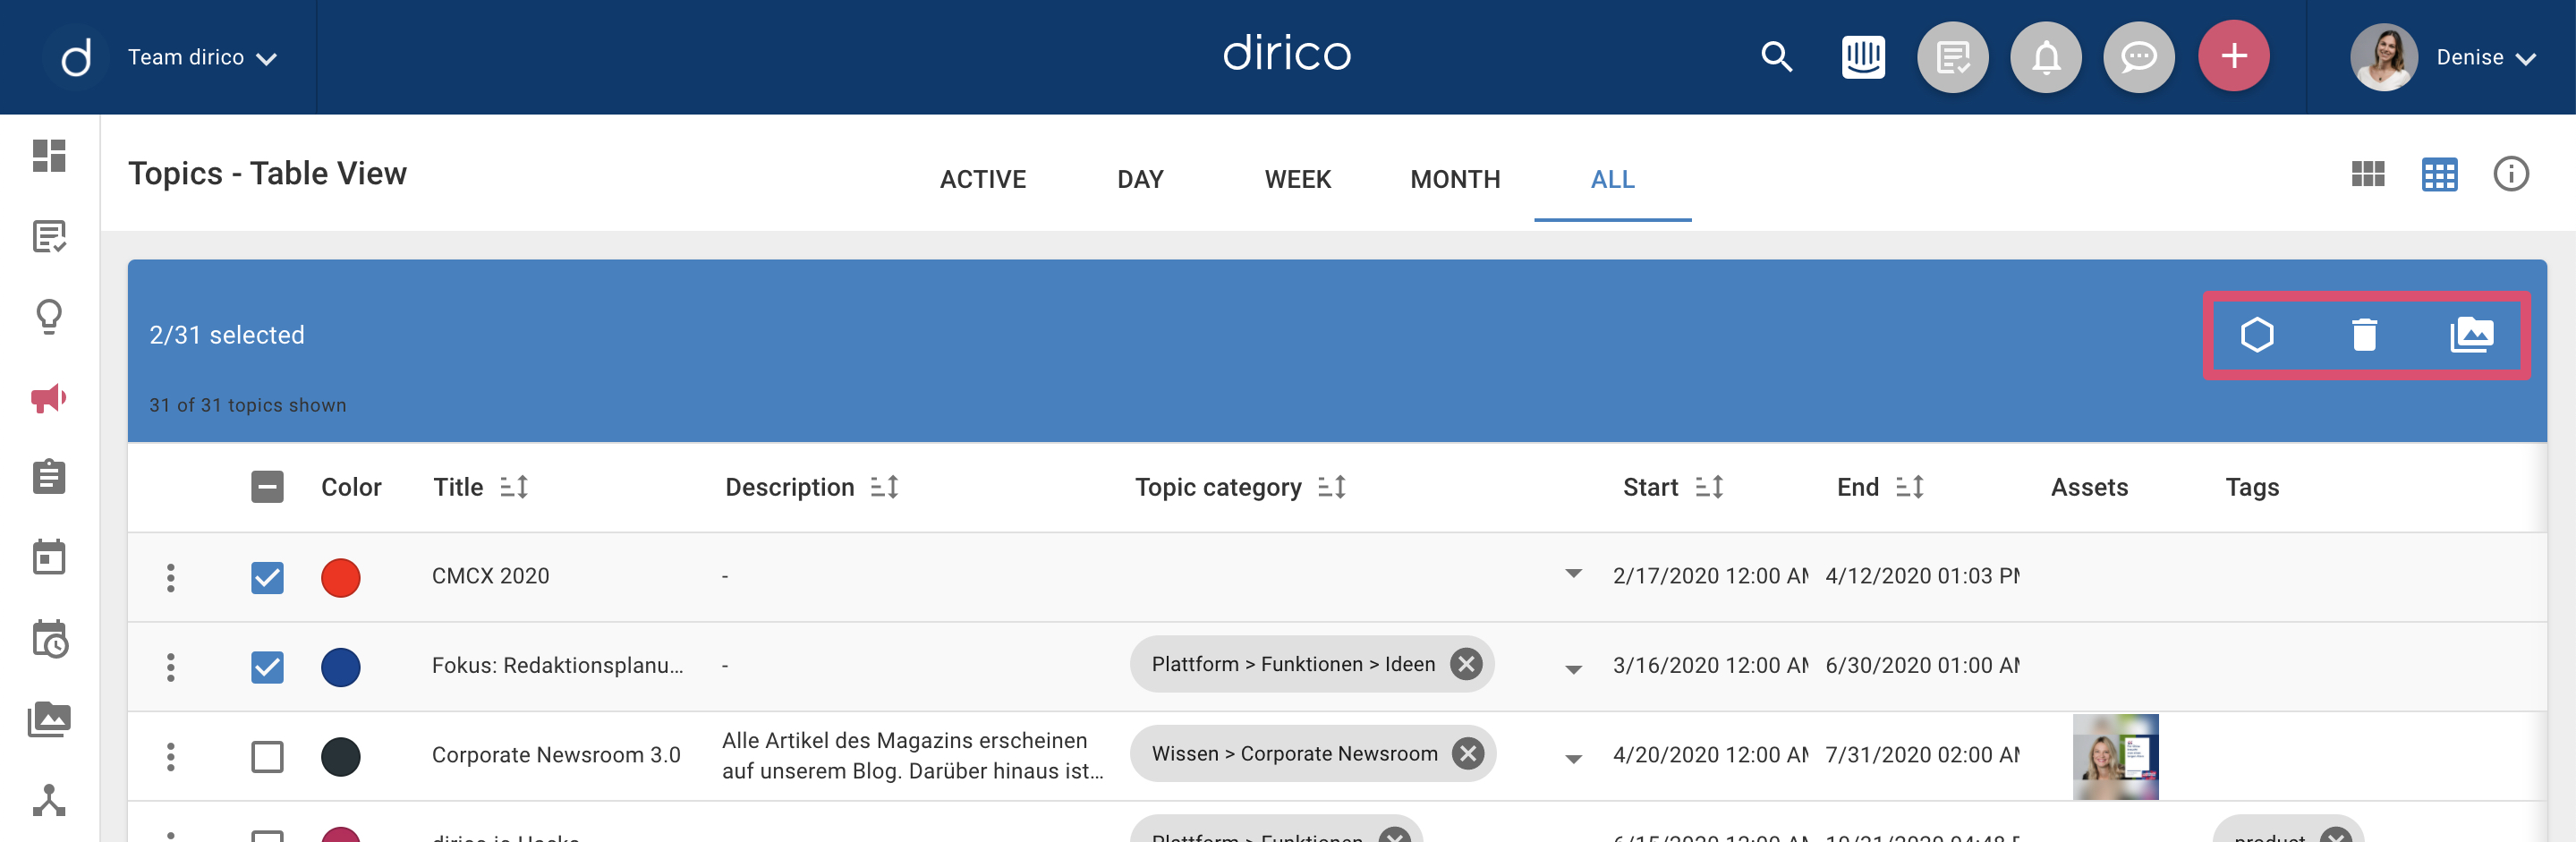Uncheck the Fokus: Redaktionsplanung row checkbox
The height and width of the screenshot is (842, 2576).
[267, 667]
